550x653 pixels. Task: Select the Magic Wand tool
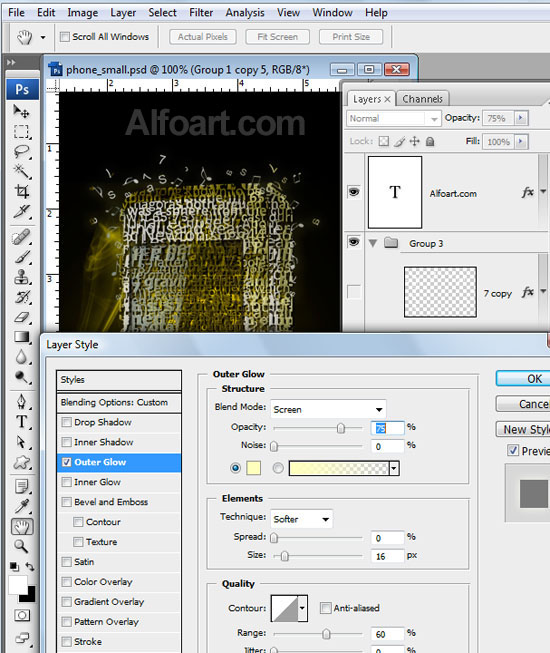click(x=21, y=172)
